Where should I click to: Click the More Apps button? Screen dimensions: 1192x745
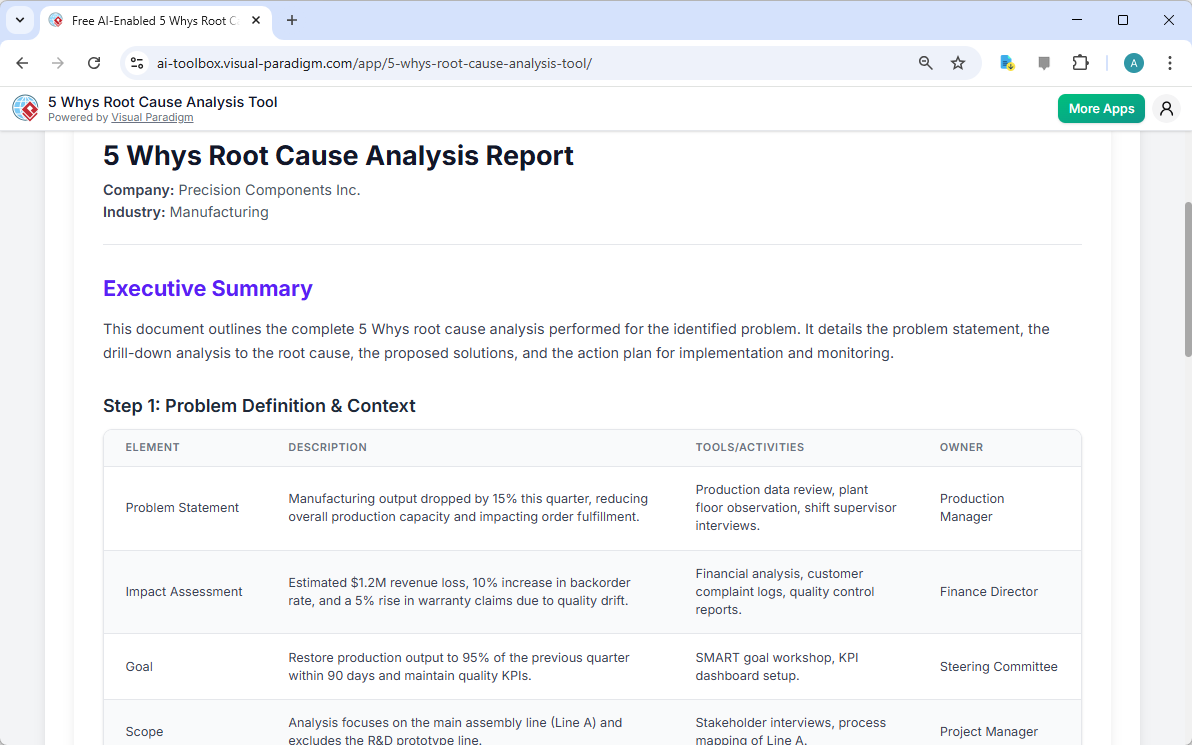pyautogui.click(x=1101, y=108)
